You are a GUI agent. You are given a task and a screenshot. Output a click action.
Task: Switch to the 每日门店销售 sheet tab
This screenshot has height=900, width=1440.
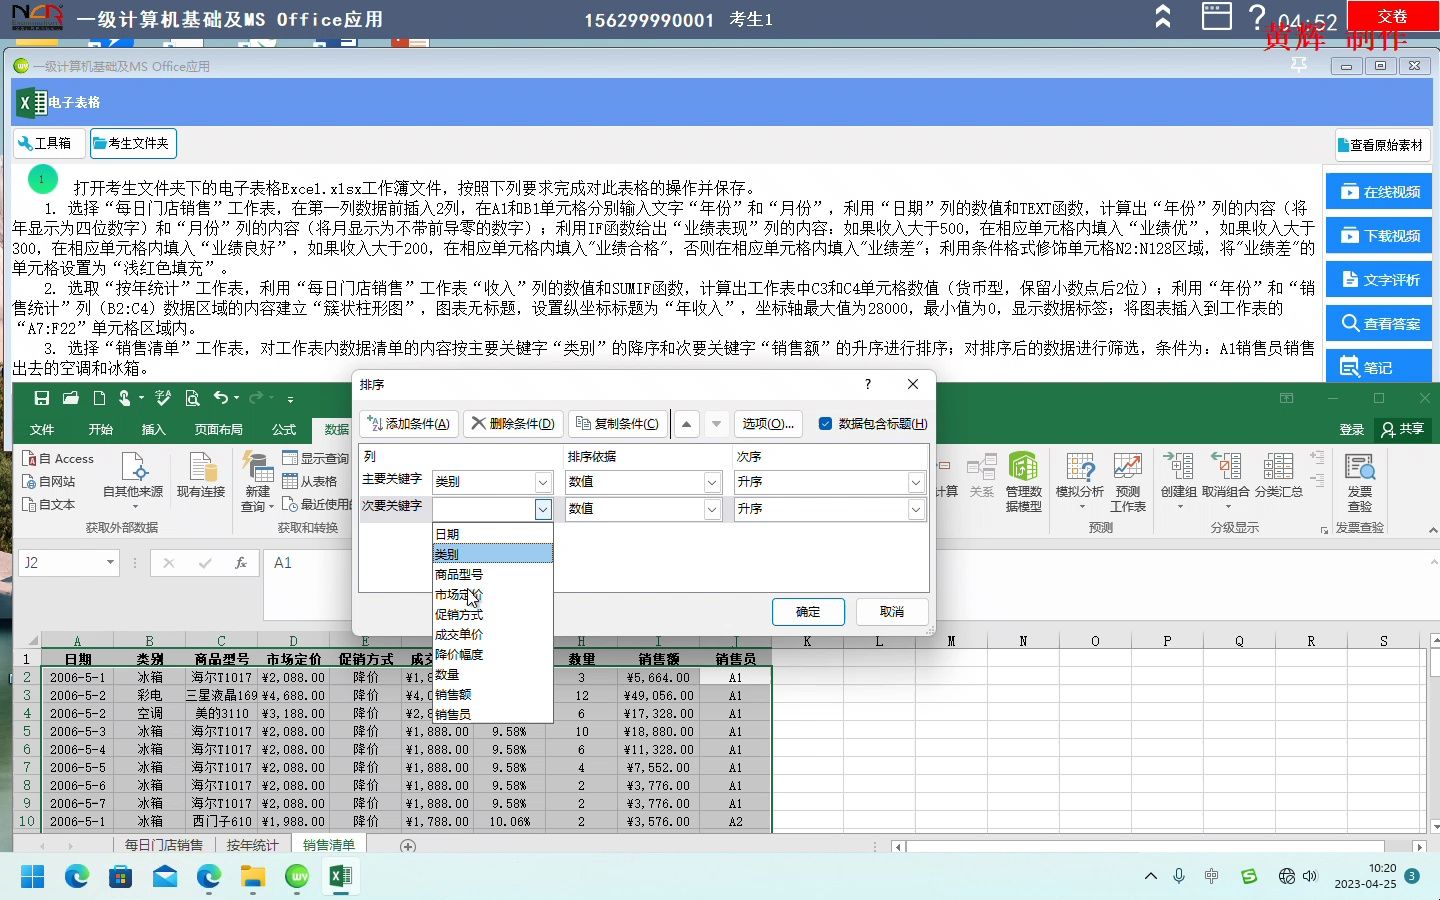[x=164, y=846]
